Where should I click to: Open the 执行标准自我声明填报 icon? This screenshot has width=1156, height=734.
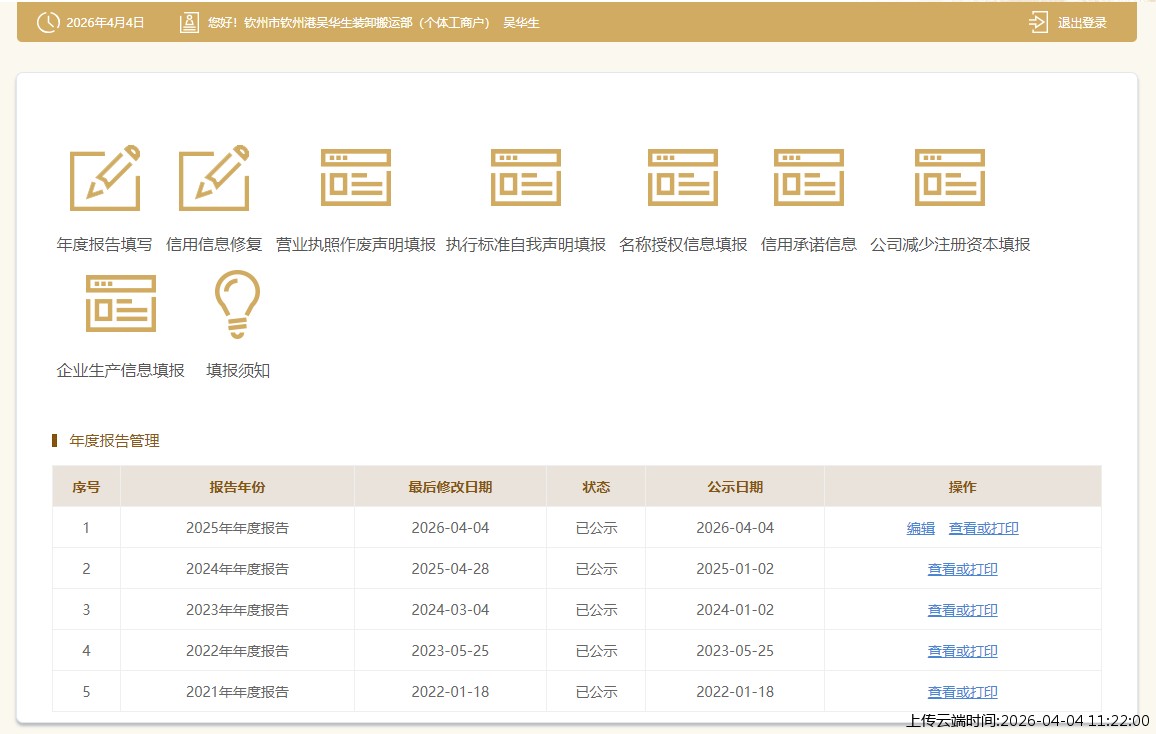tap(526, 178)
